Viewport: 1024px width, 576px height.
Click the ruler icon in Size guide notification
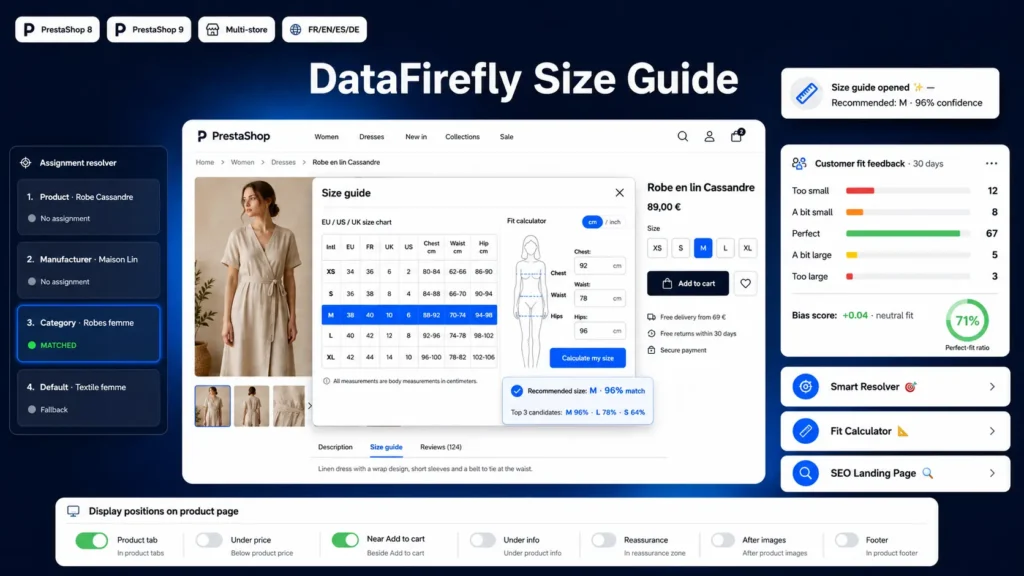807,94
